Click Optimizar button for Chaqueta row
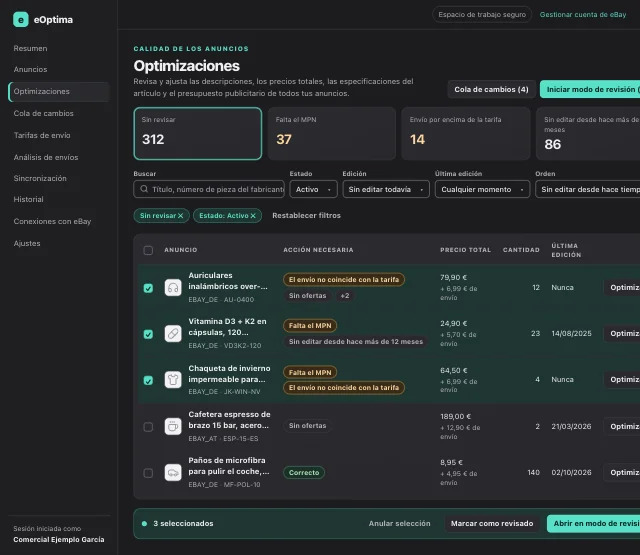This screenshot has width=640, height=555. [x=622, y=380]
